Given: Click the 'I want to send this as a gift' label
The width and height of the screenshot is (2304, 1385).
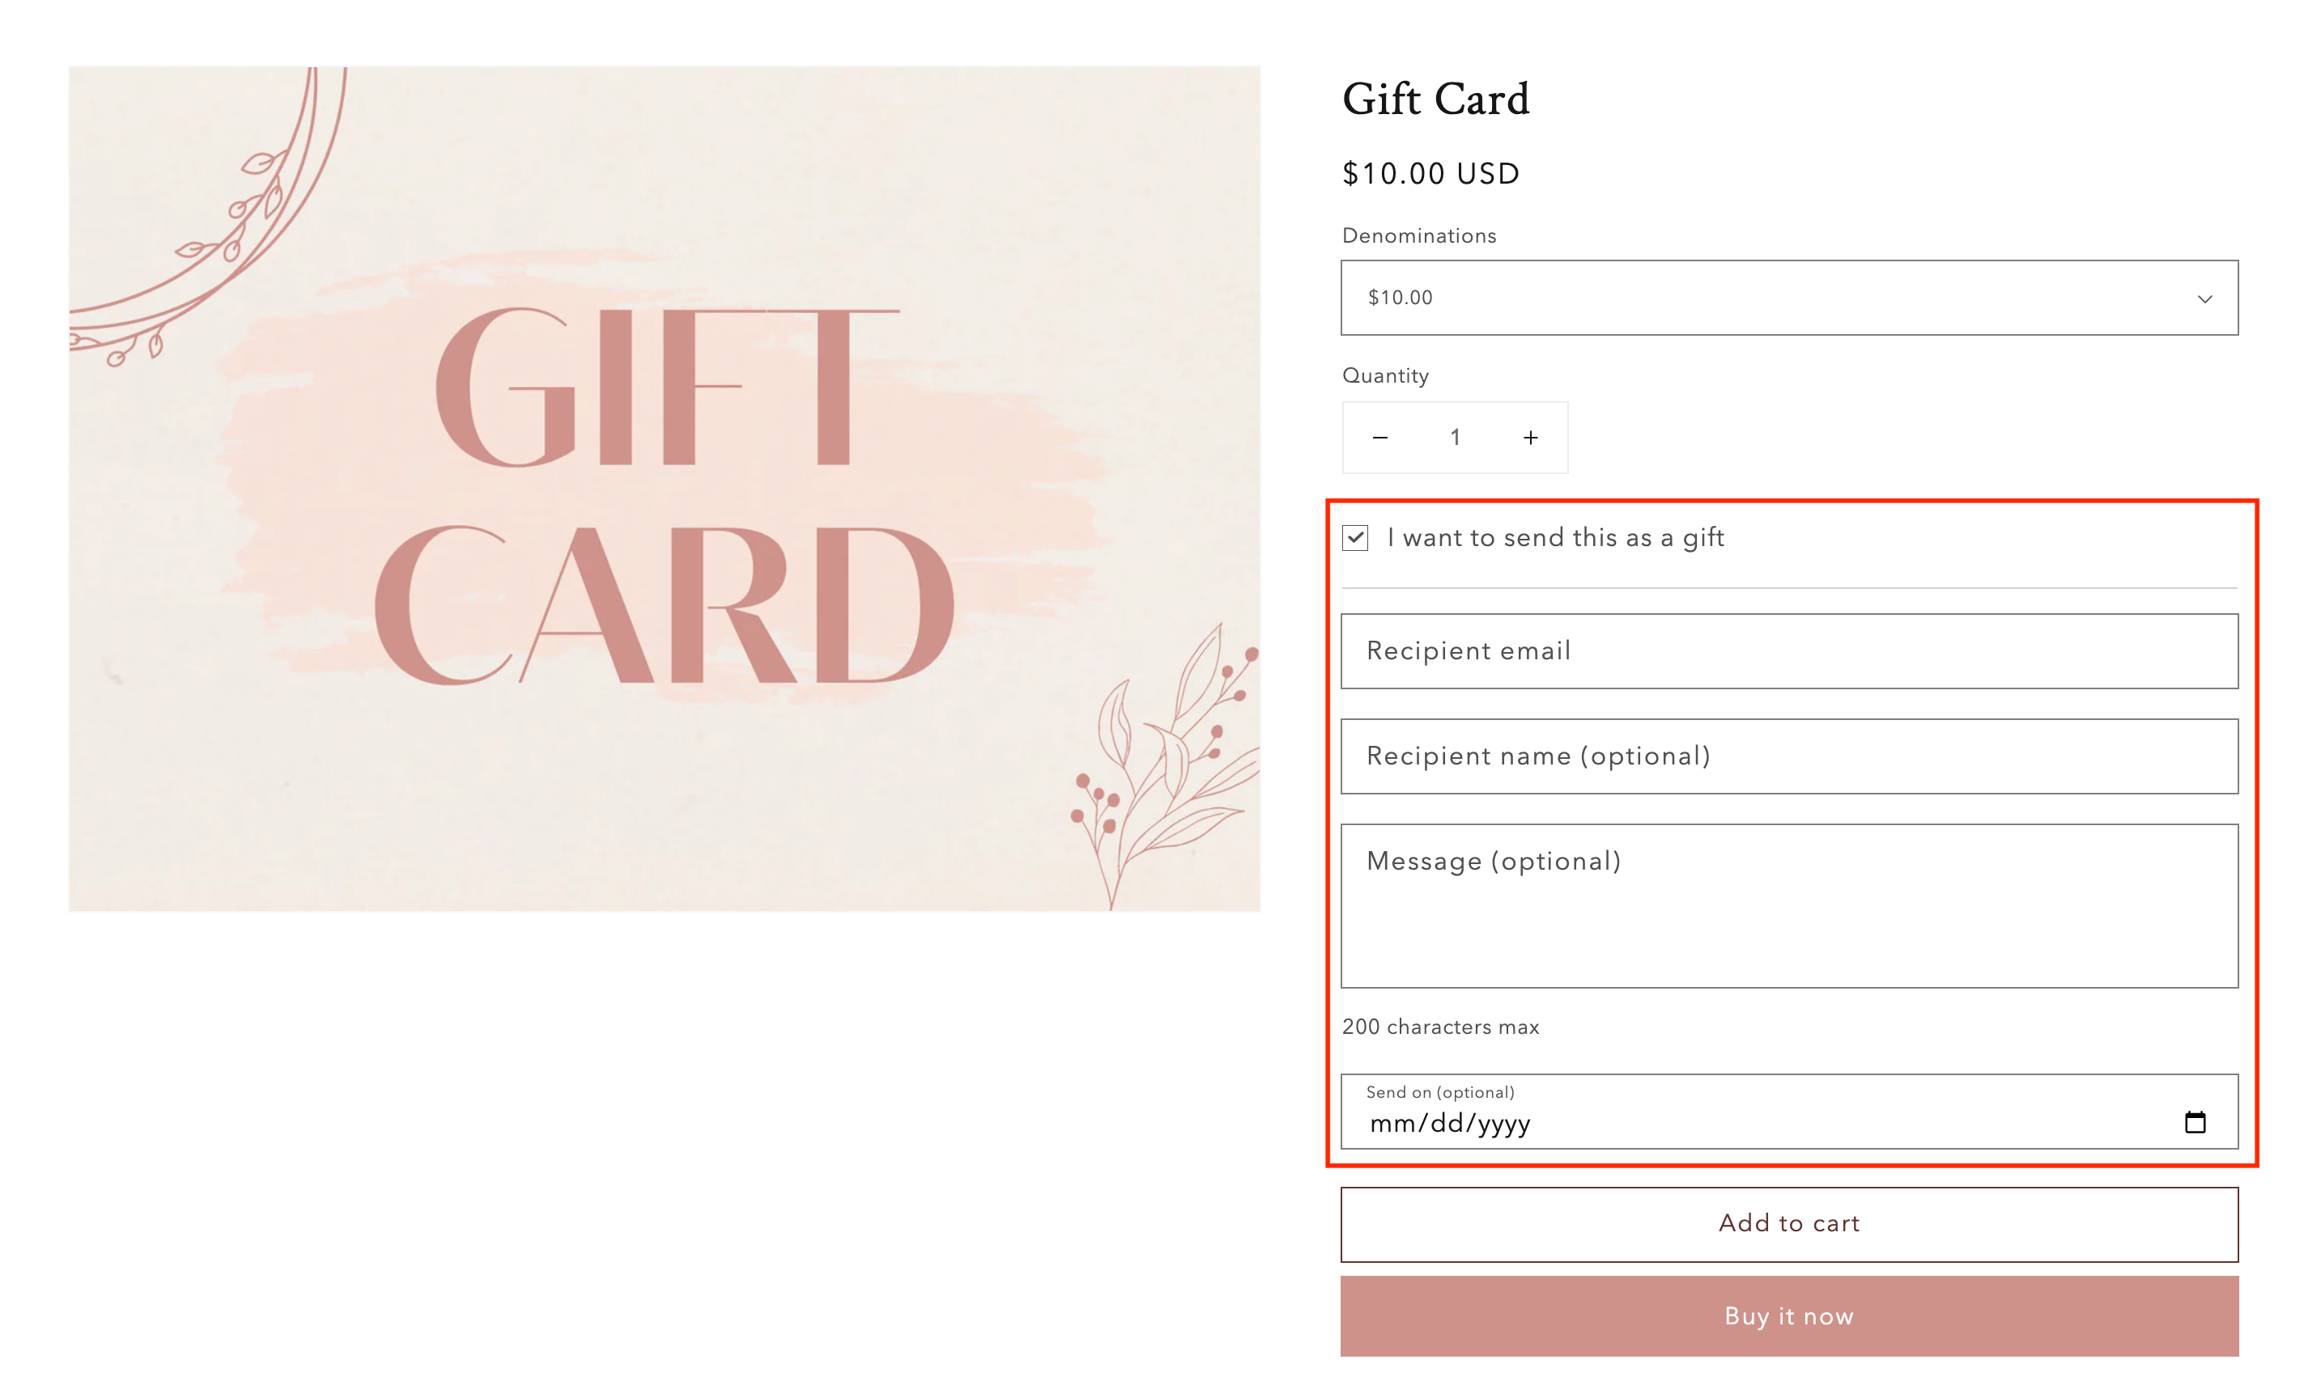Looking at the screenshot, I should tap(1556, 538).
